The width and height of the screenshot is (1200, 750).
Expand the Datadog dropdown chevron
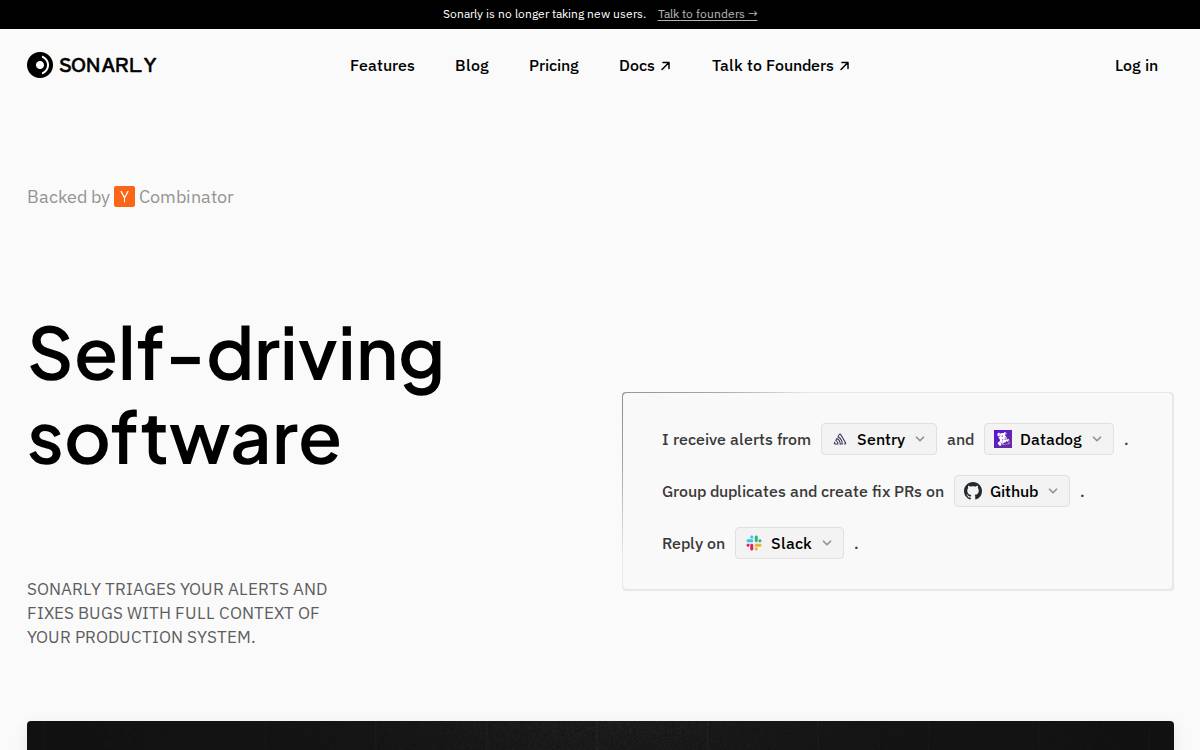(1097, 439)
